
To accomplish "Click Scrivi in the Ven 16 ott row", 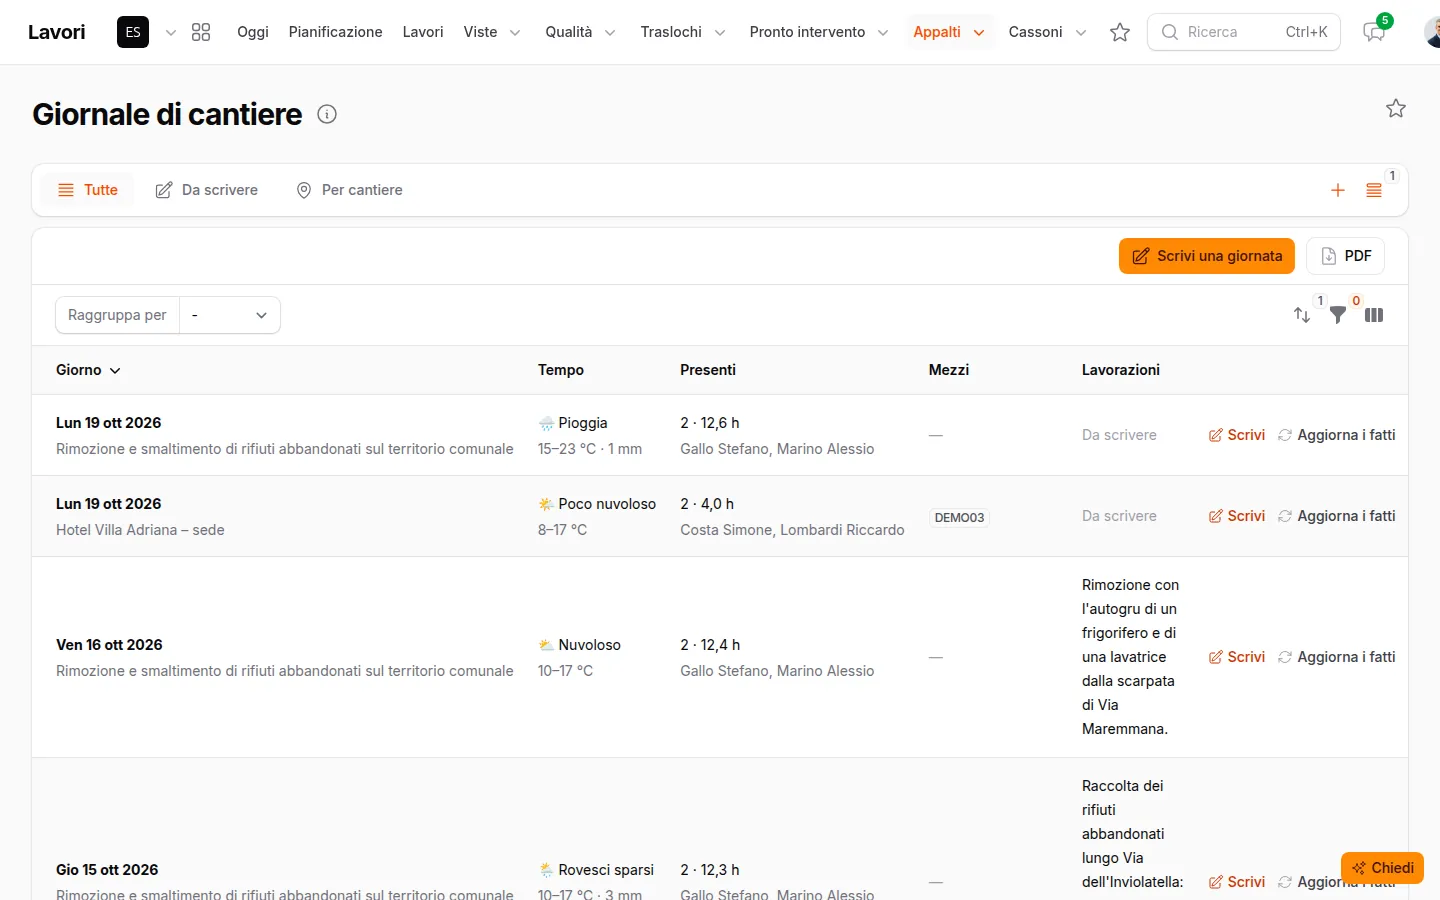I will [x=1237, y=657].
